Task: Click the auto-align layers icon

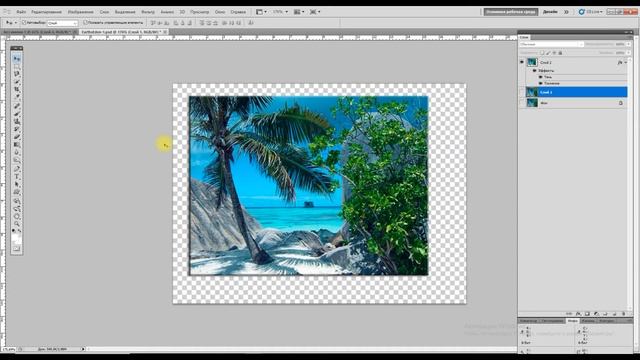Action: pos(251,23)
